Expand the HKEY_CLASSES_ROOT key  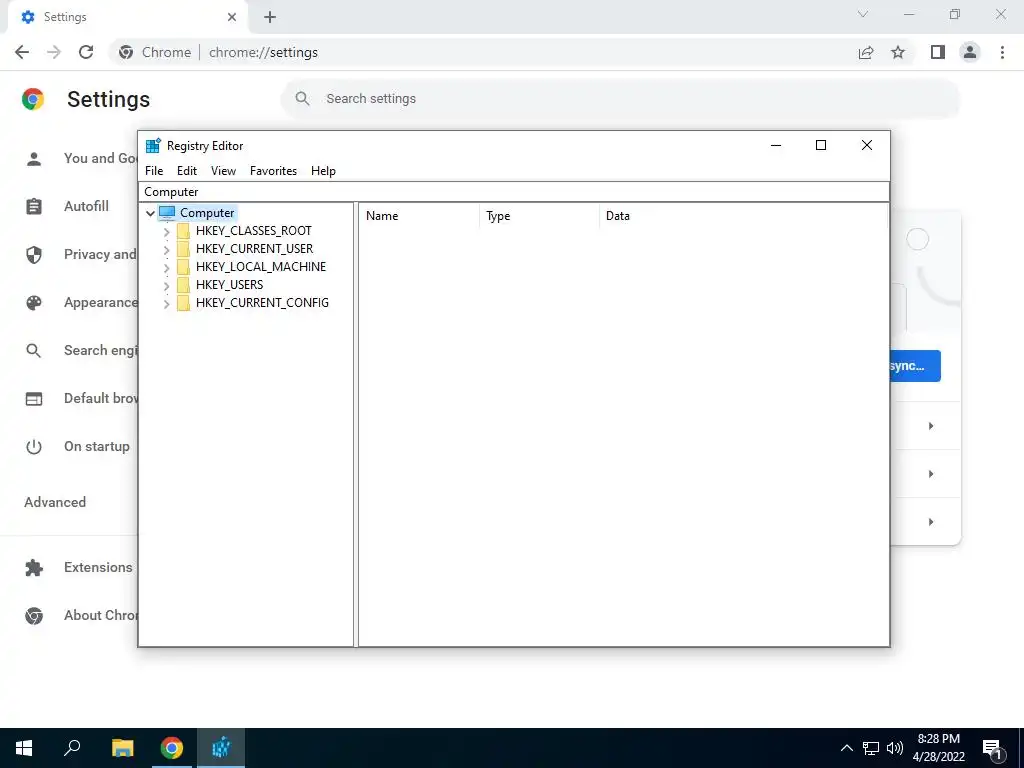pos(167,231)
